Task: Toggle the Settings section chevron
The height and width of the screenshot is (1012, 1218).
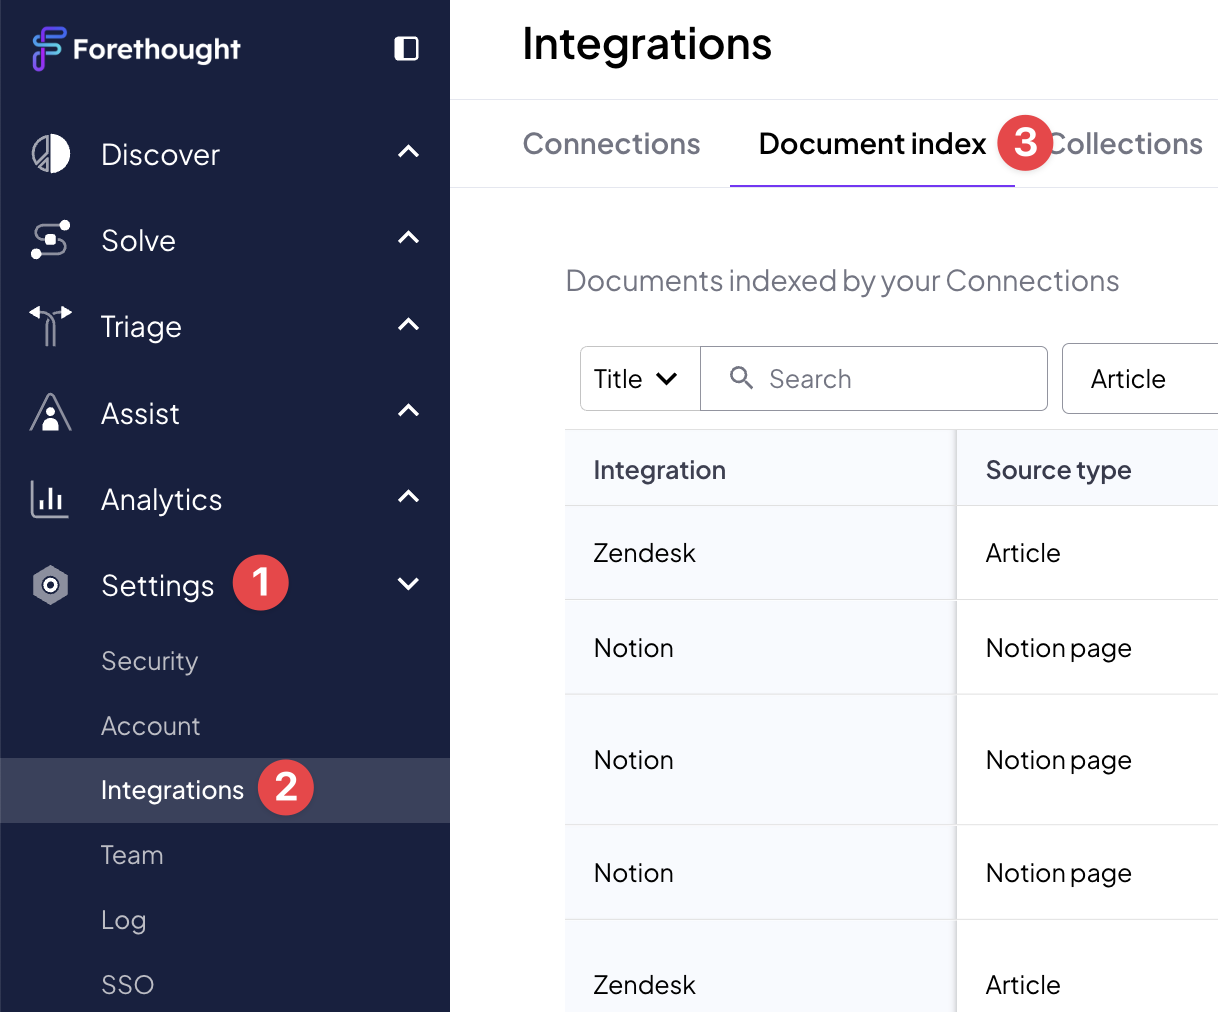Action: (408, 584)
